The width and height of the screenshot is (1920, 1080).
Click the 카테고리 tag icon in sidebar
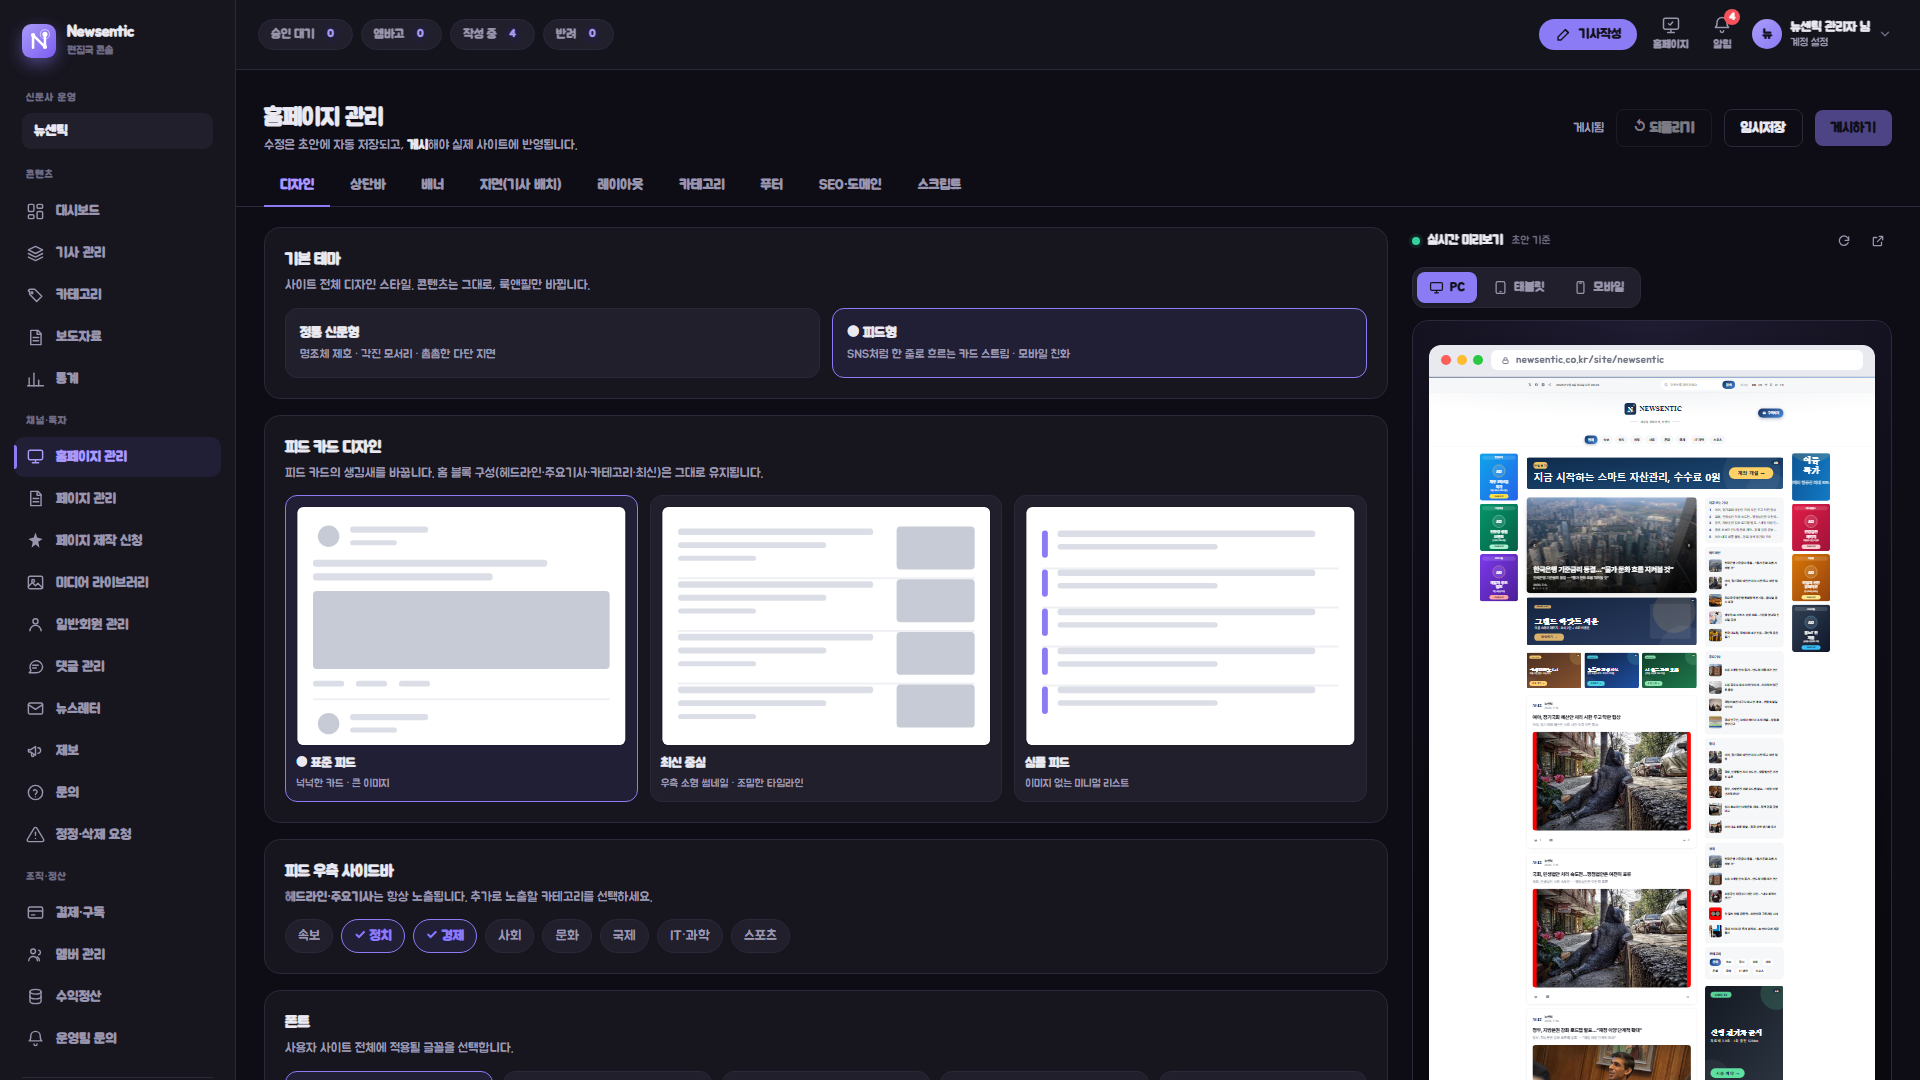(35, 295)
